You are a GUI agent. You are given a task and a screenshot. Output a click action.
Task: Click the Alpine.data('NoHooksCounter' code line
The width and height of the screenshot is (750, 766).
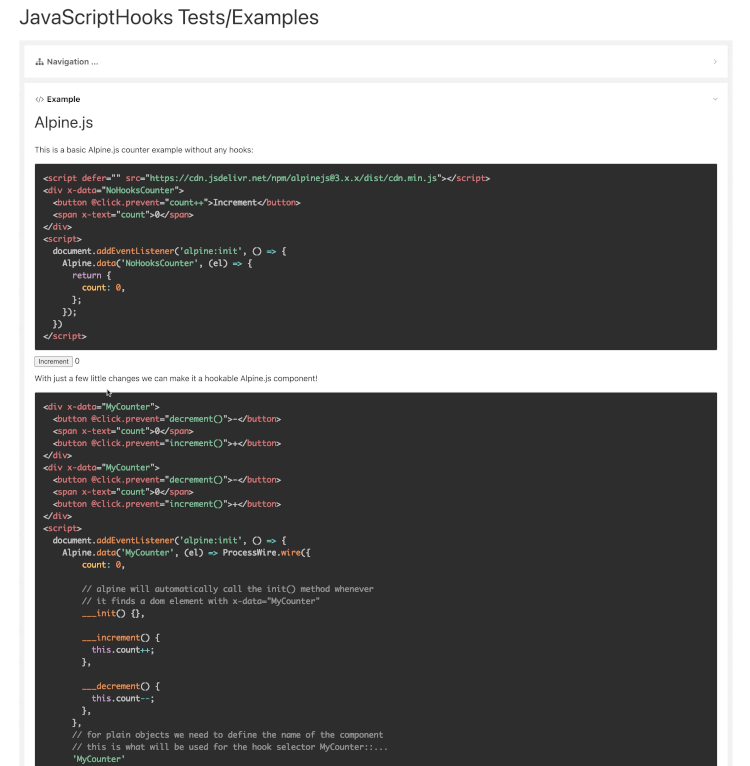pos(157,263)
